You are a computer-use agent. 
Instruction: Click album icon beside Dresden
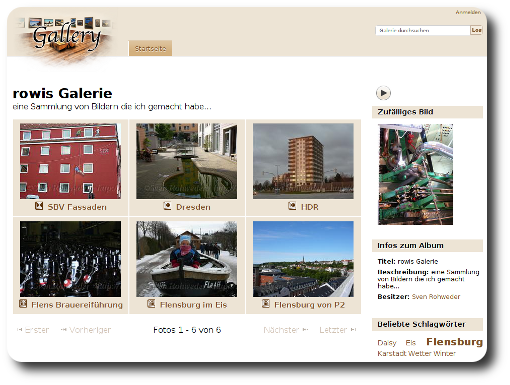tap(167, 206)
